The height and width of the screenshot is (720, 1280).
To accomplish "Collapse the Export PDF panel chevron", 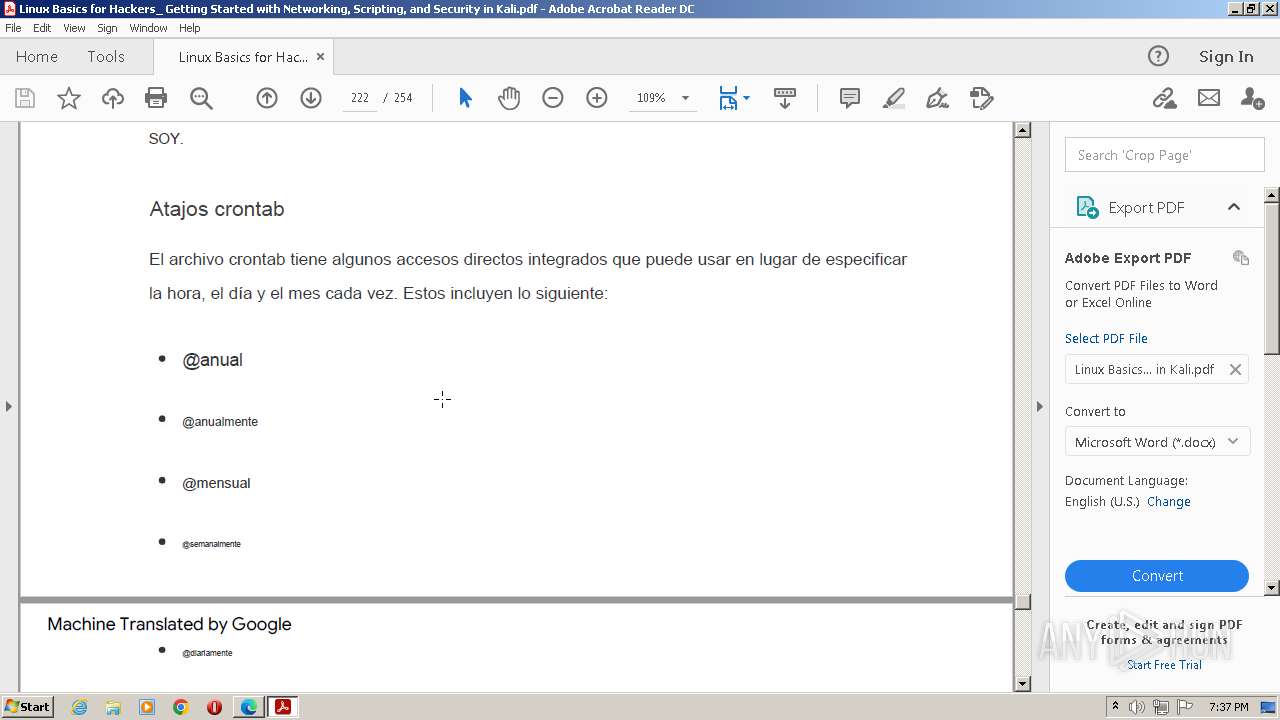I will point(1234,207).
